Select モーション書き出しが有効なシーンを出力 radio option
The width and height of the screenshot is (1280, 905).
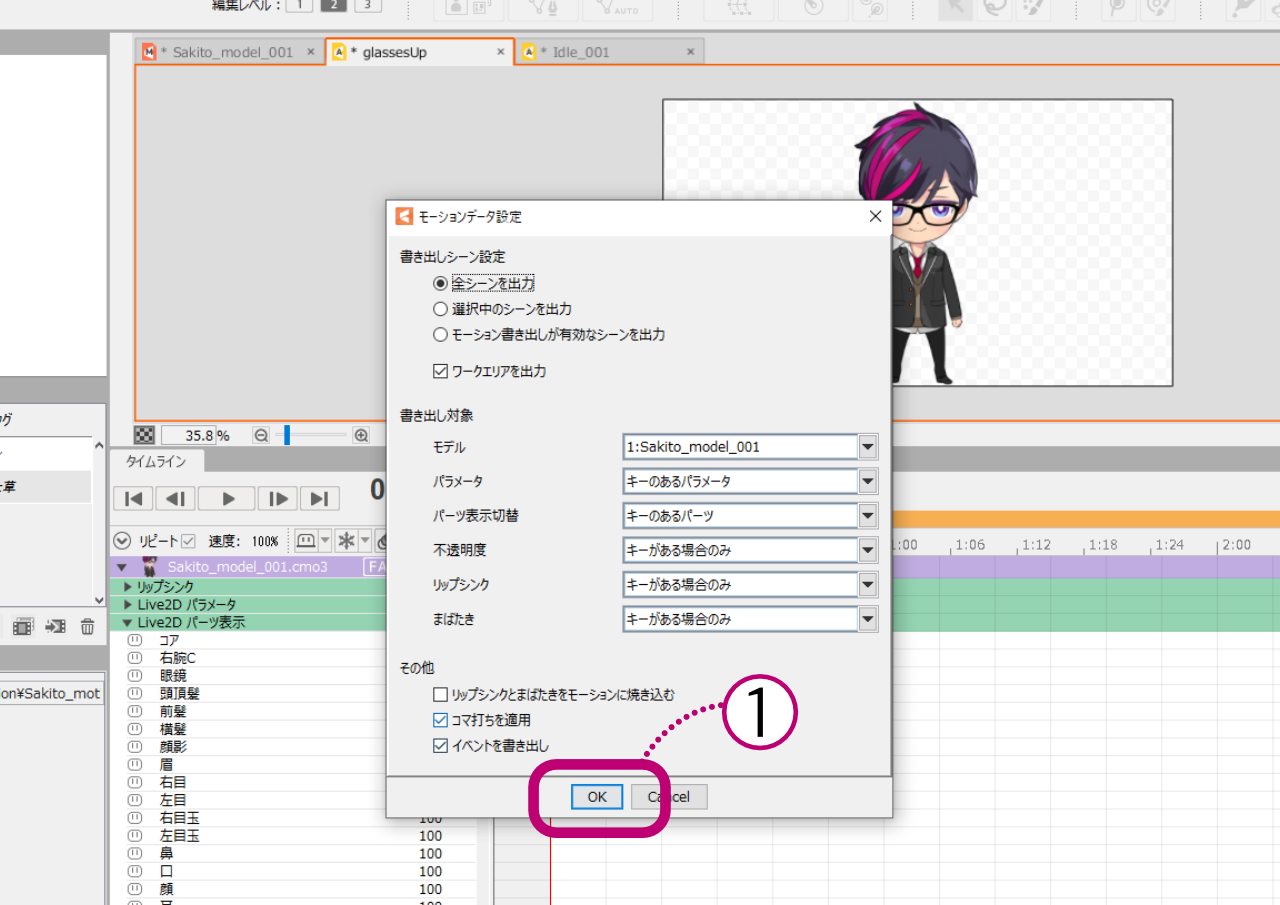pyautogui.click(x=440, y=335)
